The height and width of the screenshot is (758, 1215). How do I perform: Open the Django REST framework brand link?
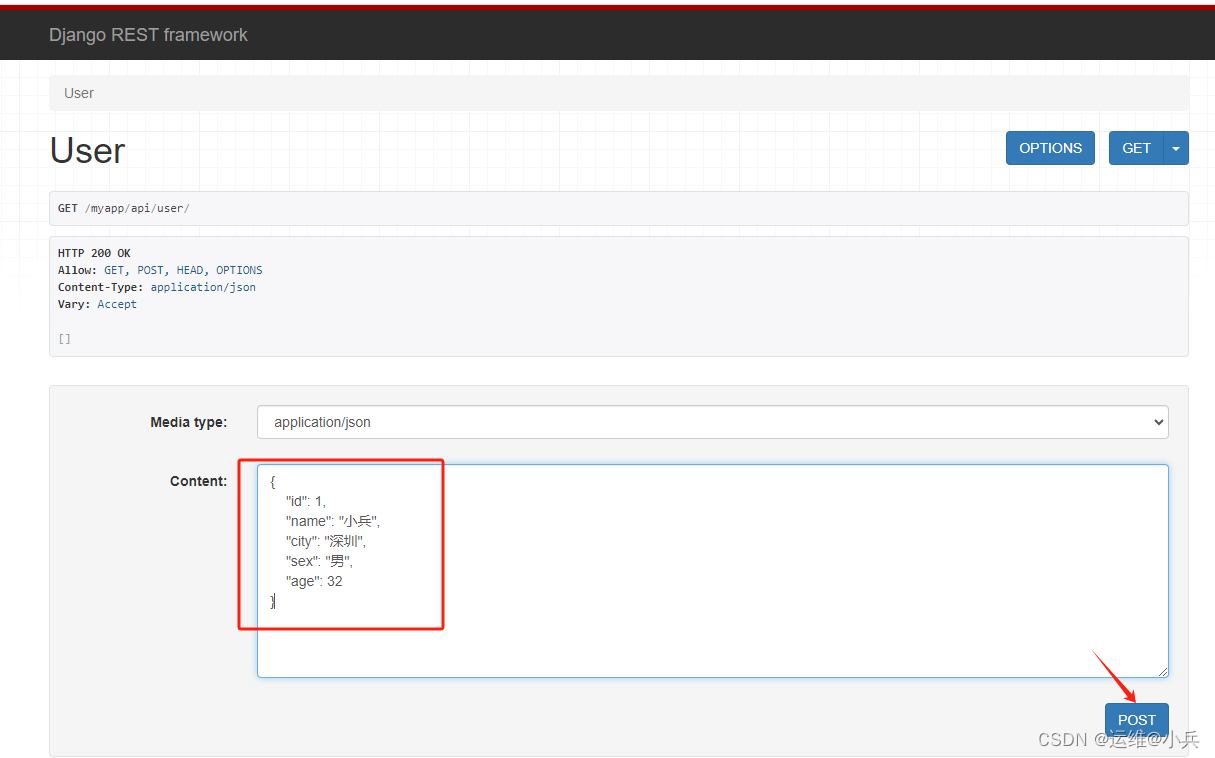(x=148, y=35)
